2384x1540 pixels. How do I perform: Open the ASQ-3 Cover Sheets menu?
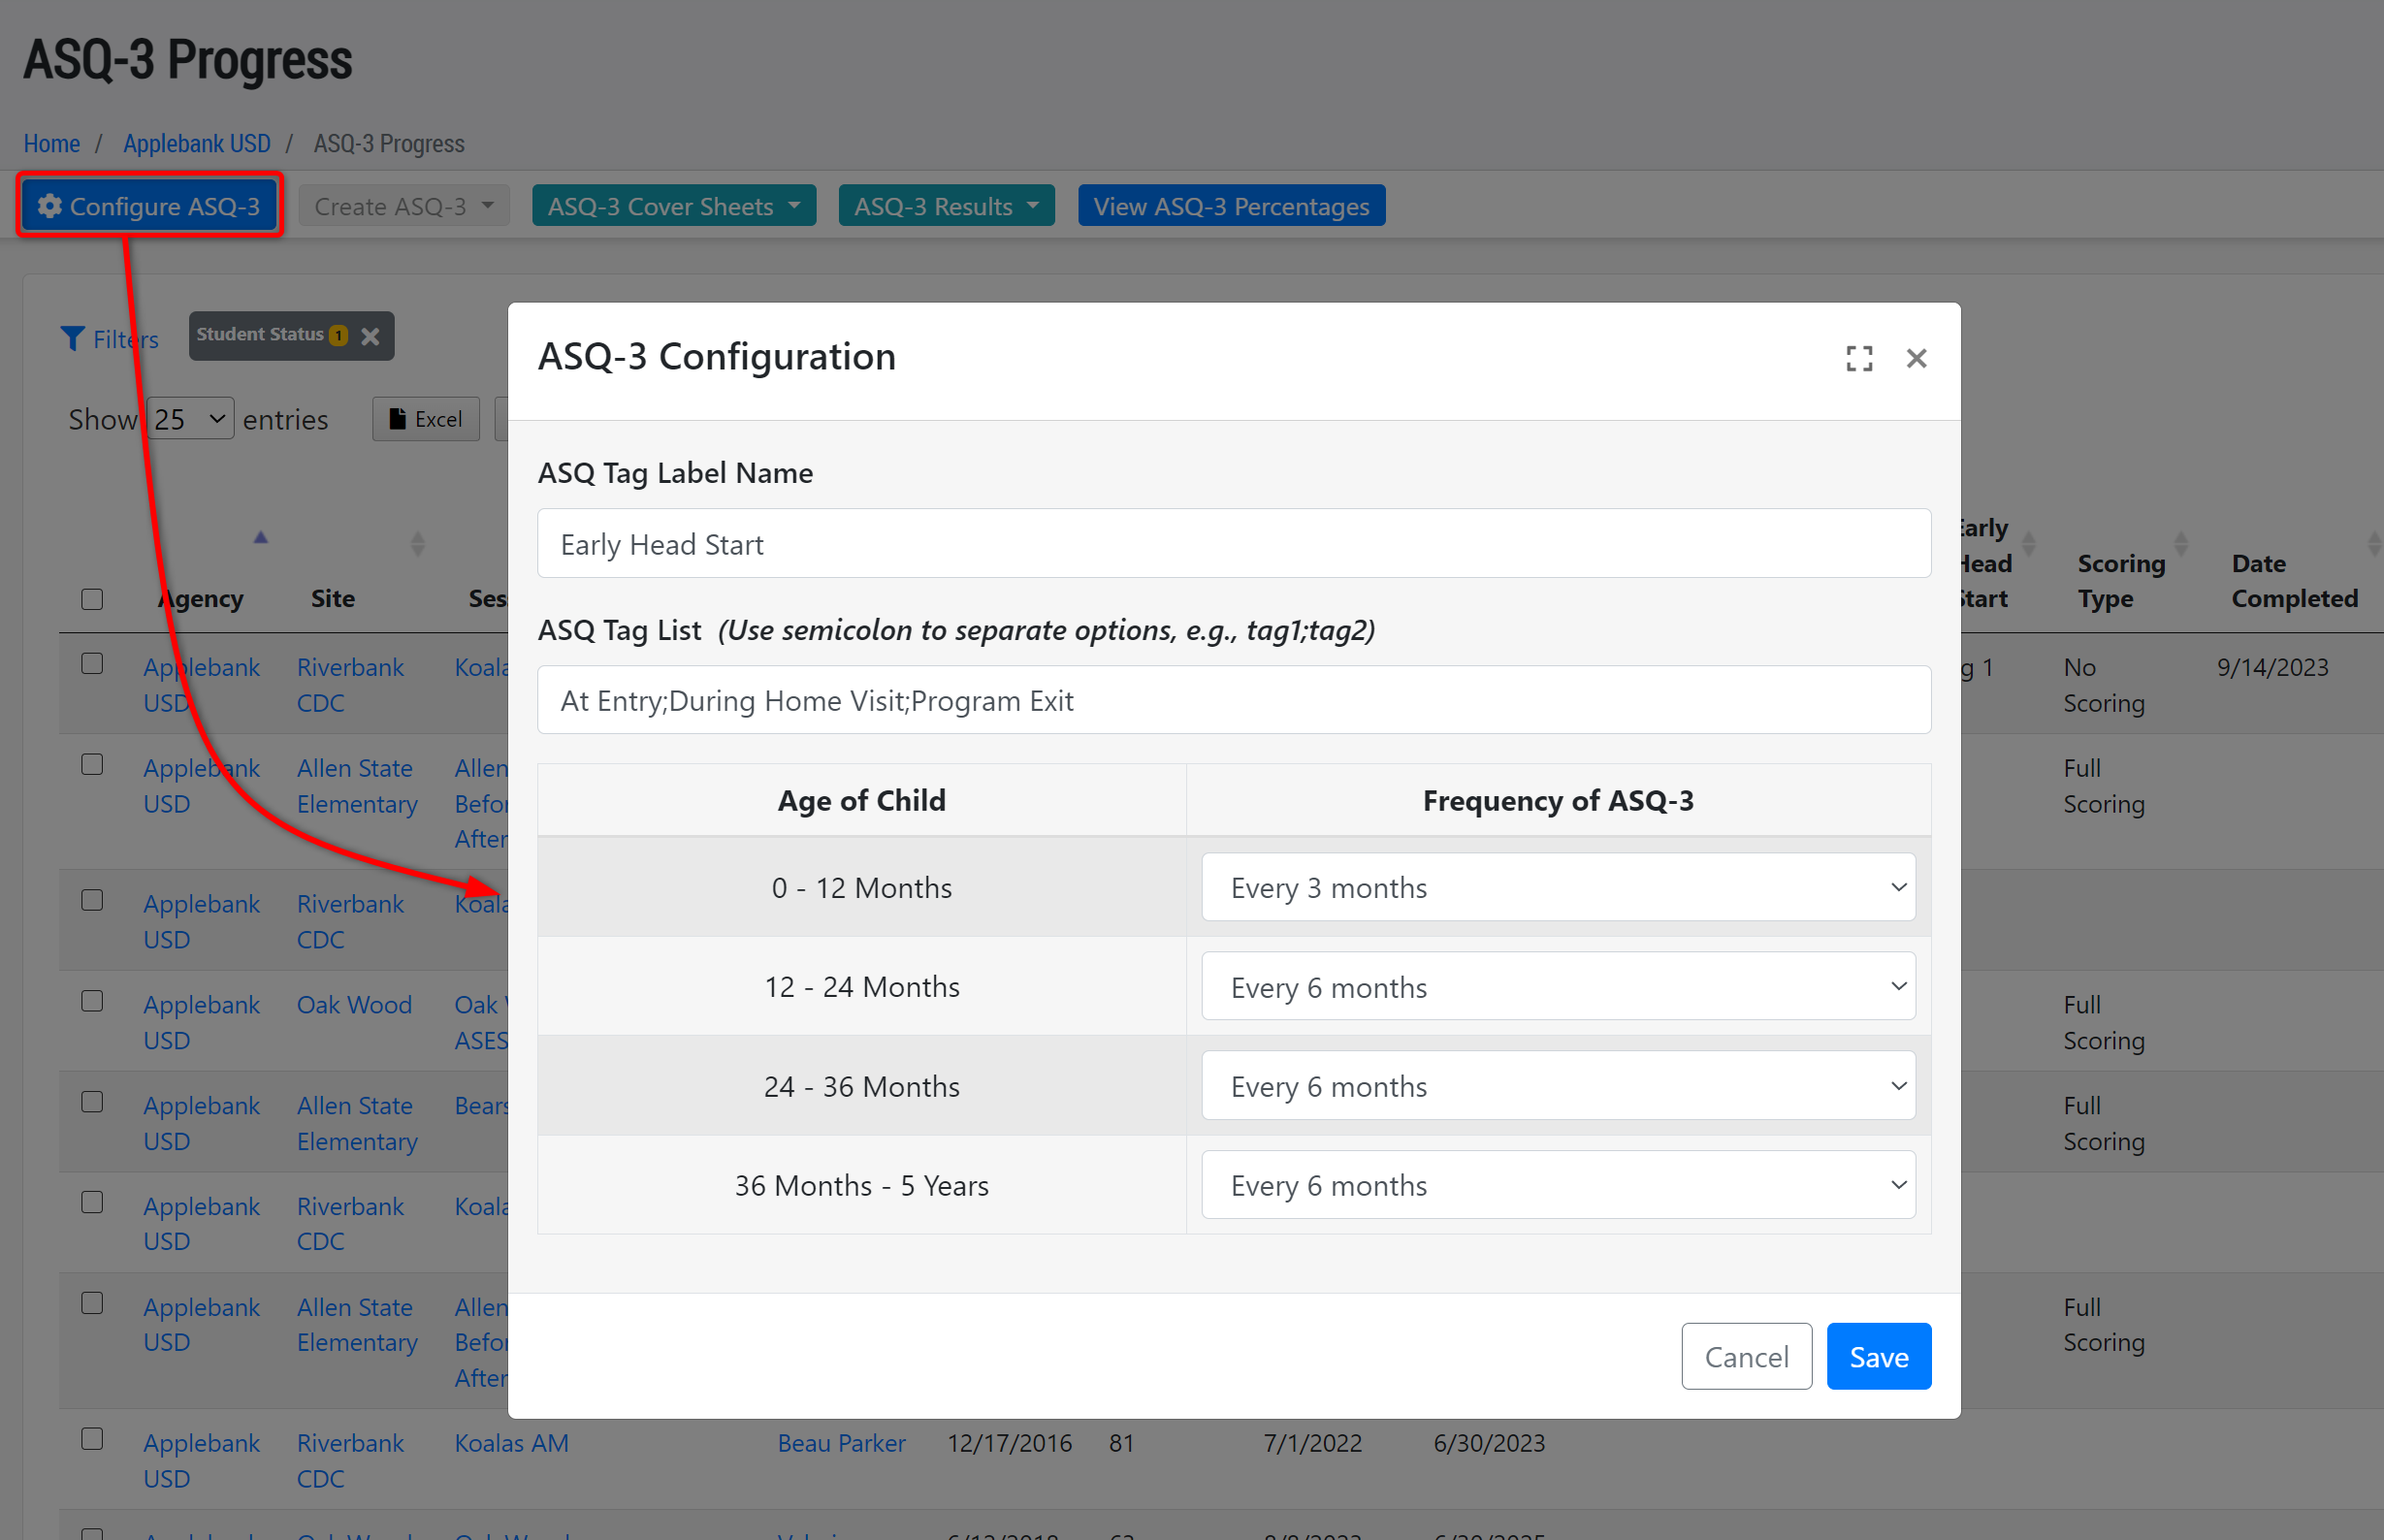673,206
